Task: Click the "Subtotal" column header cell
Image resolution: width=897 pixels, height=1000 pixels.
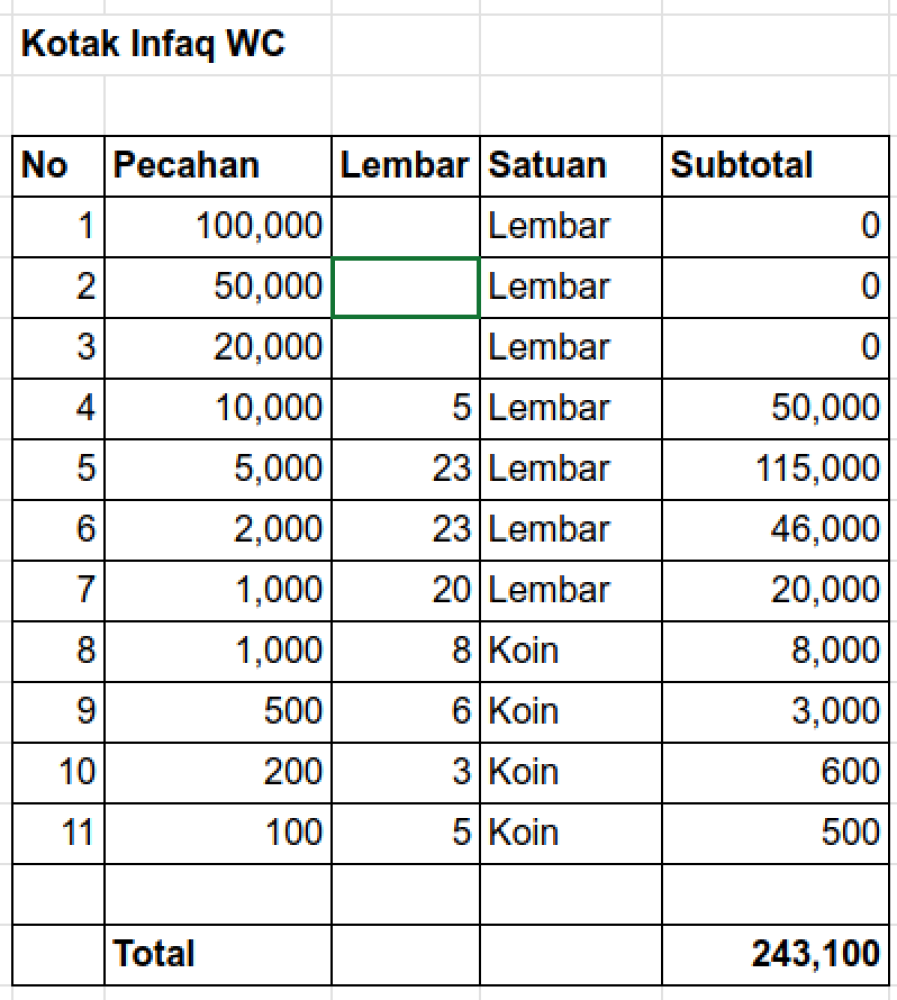Action: [x=774, y=166]
